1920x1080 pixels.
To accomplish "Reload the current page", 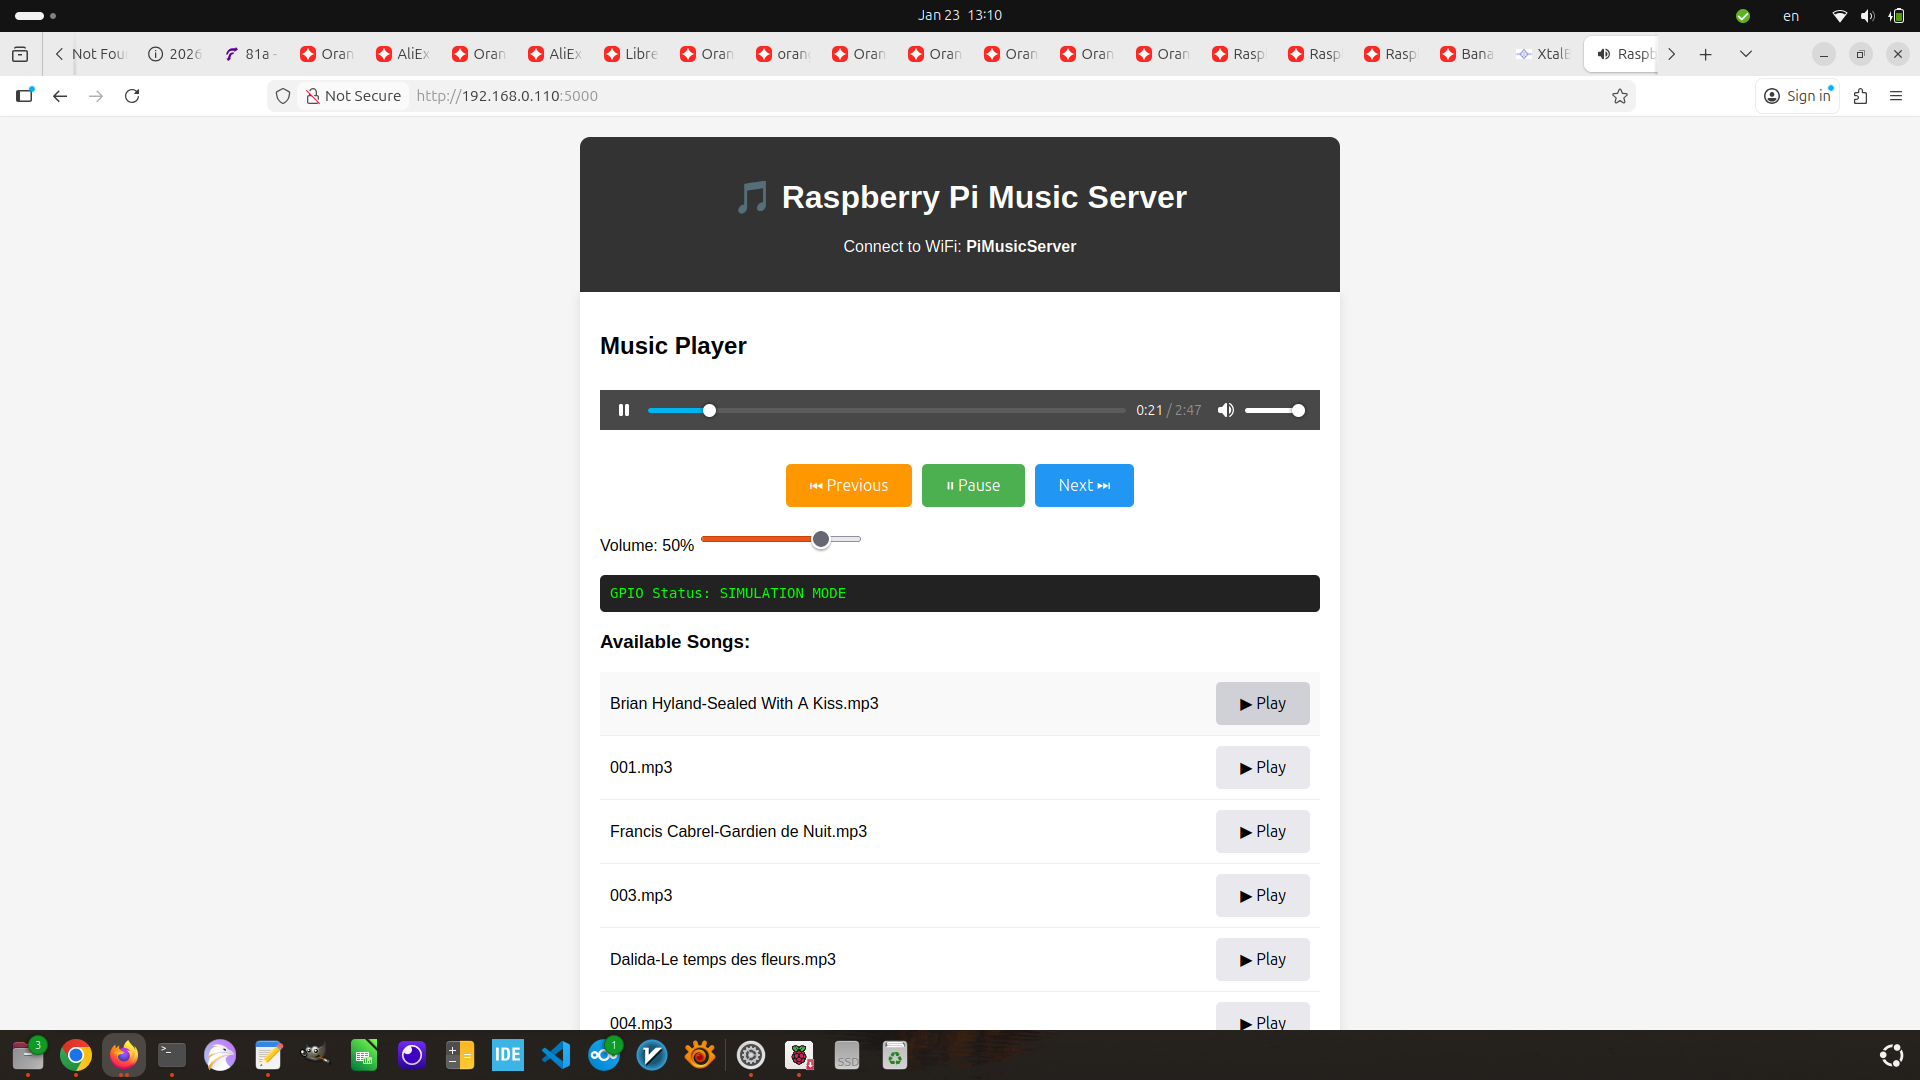I will point(132,96).
